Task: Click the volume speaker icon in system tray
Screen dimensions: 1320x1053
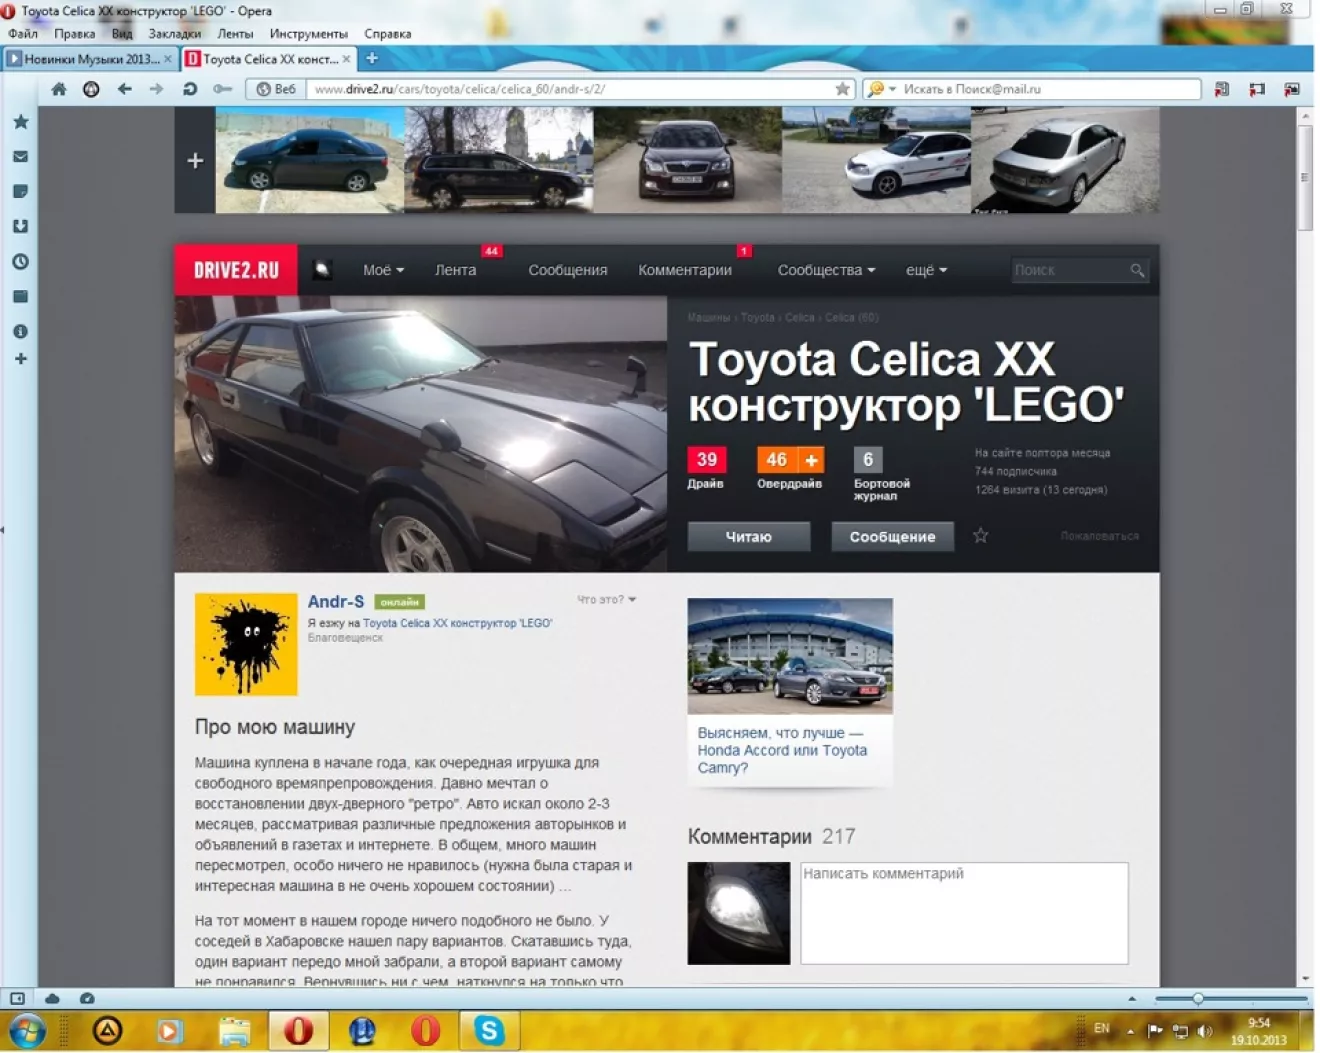Action: [x=1205, y=1030]
